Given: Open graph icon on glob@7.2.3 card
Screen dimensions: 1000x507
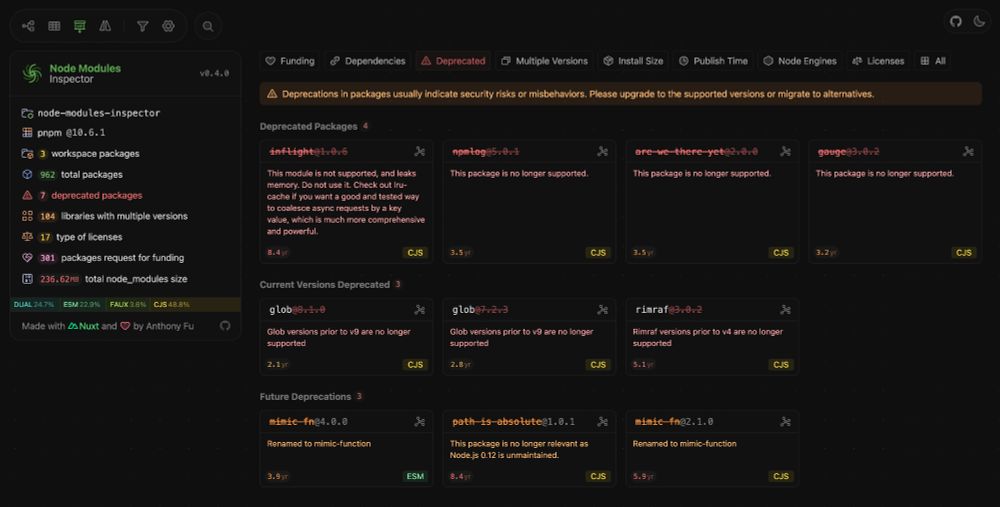Looking at the screenshot, I should point(603,309).
